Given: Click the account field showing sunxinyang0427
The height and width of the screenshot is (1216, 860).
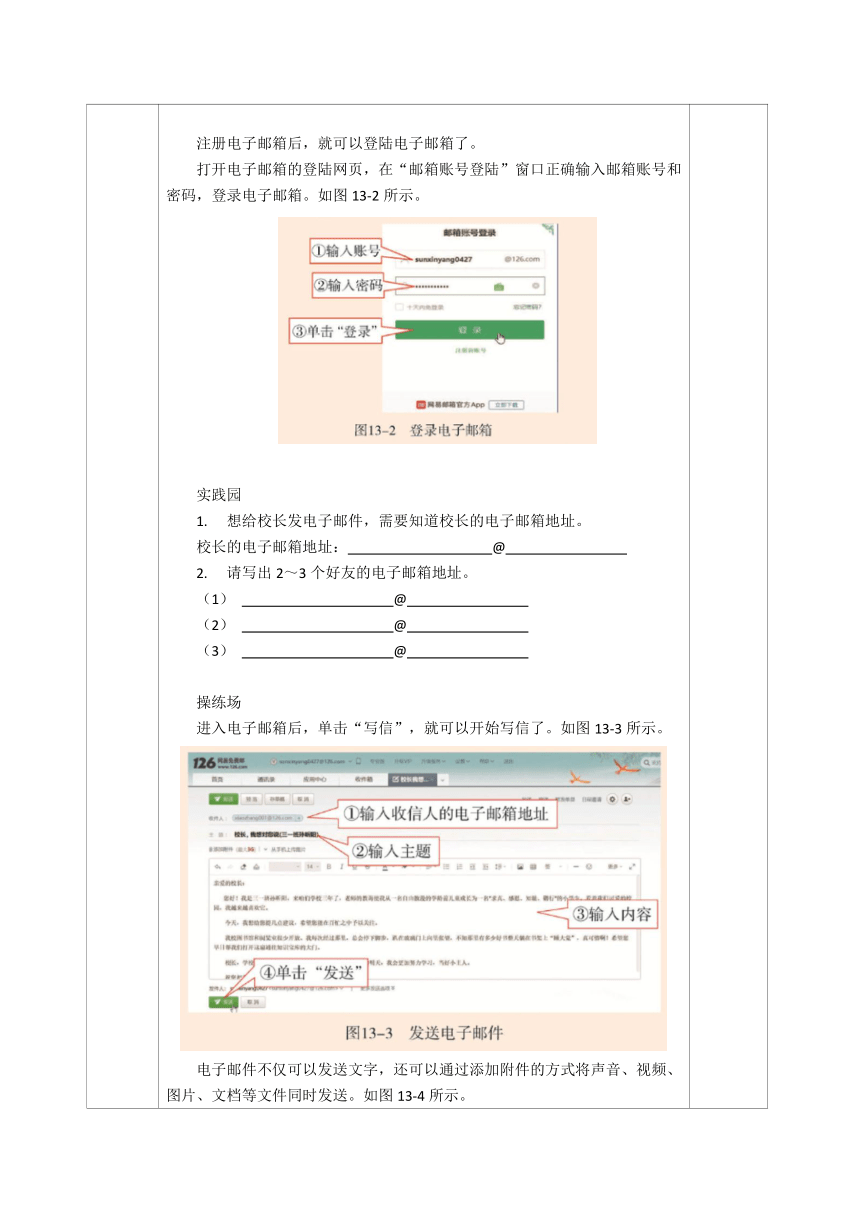Looking at the screenshot, I should point(470,259).
